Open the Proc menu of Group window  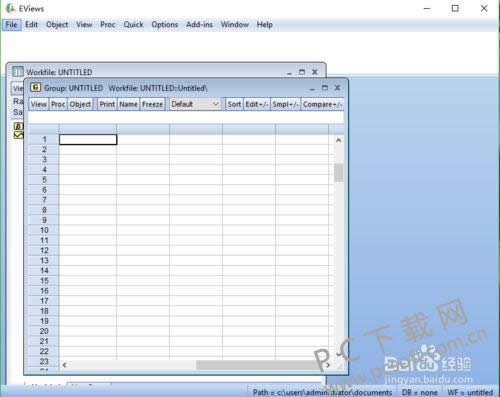pos(58,104)
